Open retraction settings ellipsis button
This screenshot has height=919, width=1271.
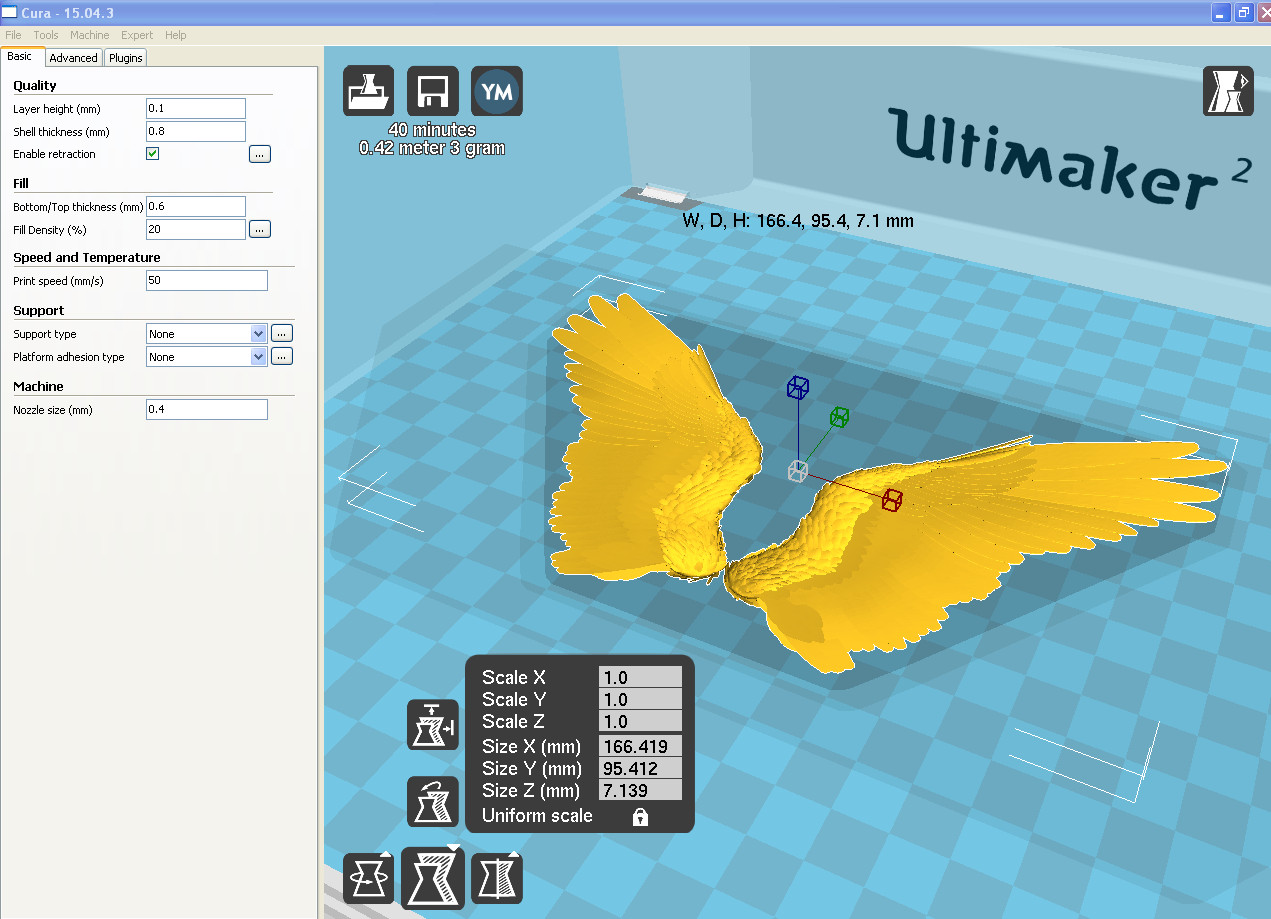260,154
